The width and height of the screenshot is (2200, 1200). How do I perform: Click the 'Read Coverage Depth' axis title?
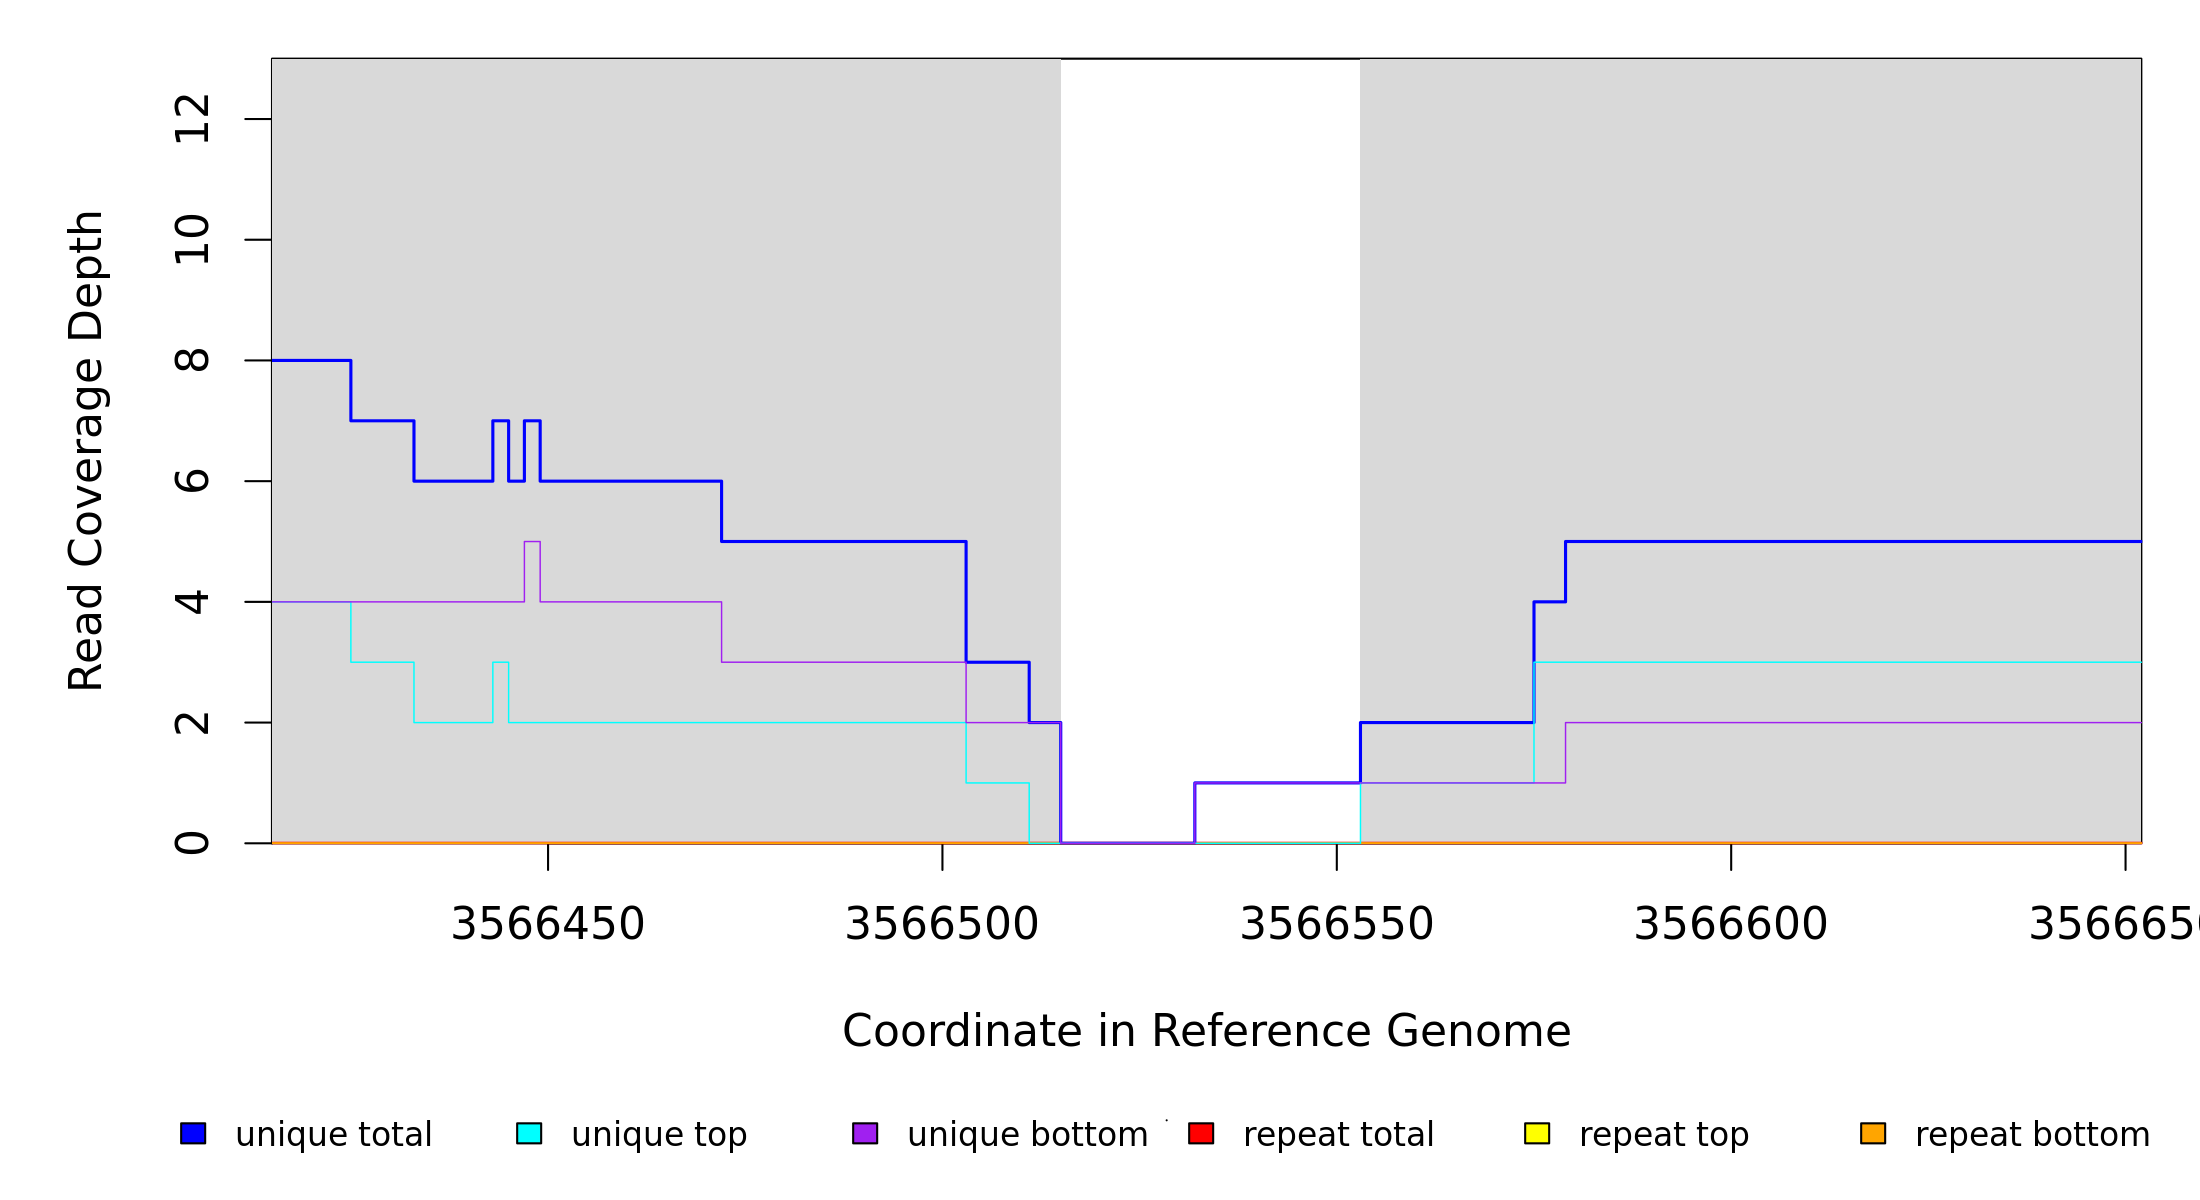coord(86,450)
